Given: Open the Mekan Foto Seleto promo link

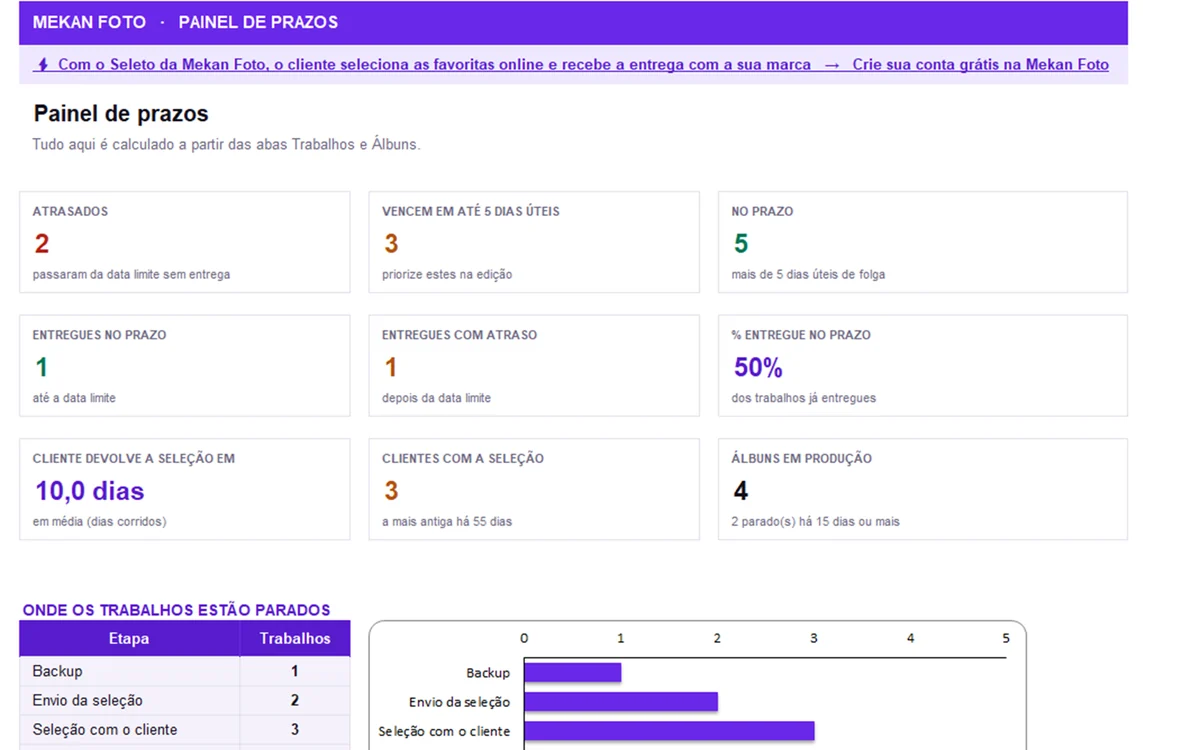Looking at the screenshot, I should click(x=573, y=65).
